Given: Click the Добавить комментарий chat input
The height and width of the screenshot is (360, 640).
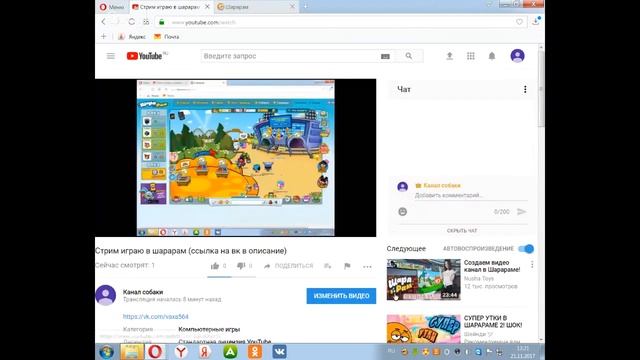Looking at the screenshot, I should tap(471, 196).
